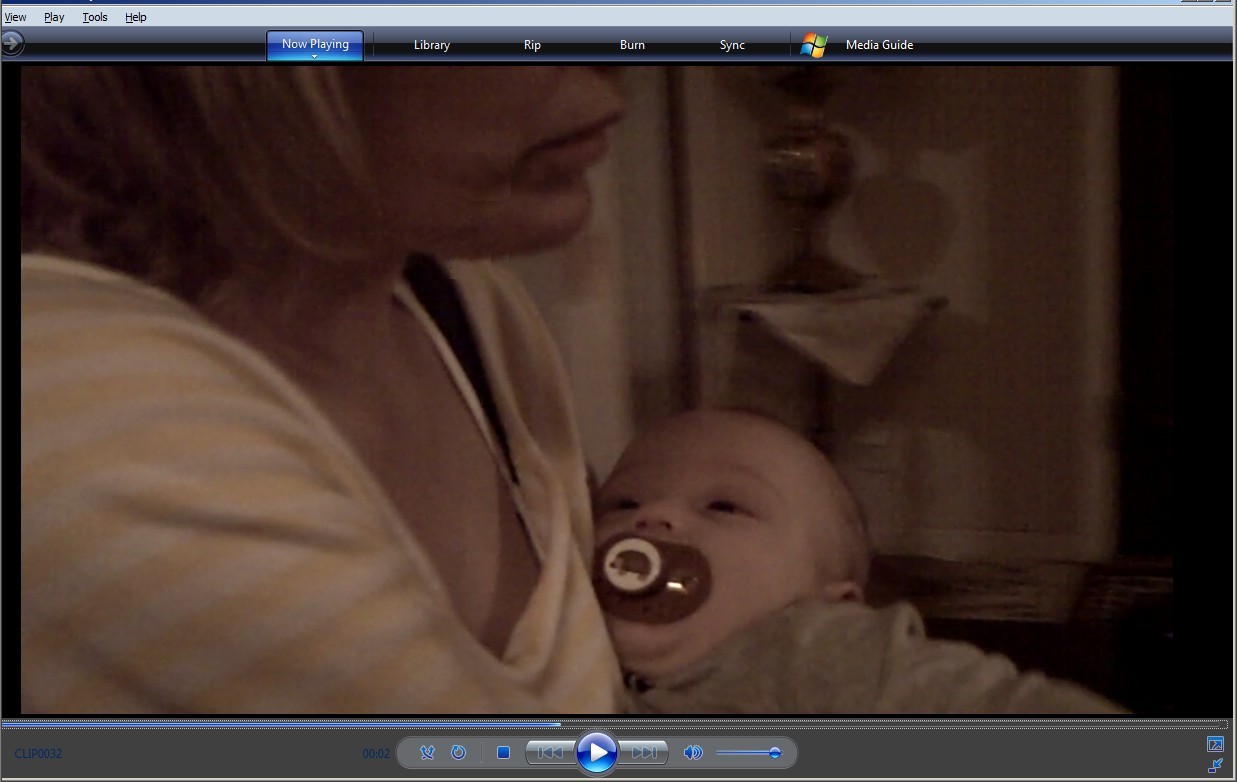Go to the Sync tab
Viewport: 1237px width, 782px height.
pos(732,45)
